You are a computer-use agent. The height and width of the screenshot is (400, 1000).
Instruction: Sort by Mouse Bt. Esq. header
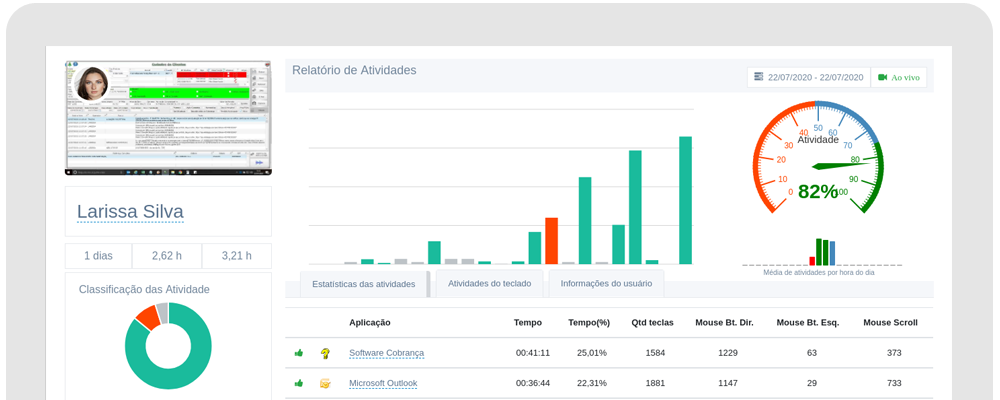pyautogui.click(x=806, y=323)
